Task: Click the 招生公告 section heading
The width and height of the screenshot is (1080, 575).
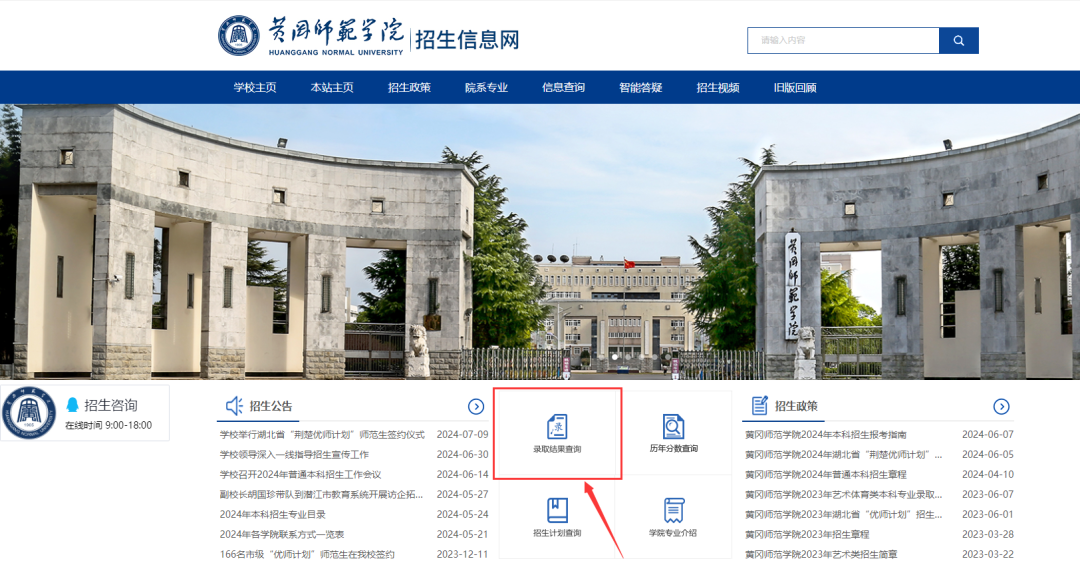Action: point(271,406)
